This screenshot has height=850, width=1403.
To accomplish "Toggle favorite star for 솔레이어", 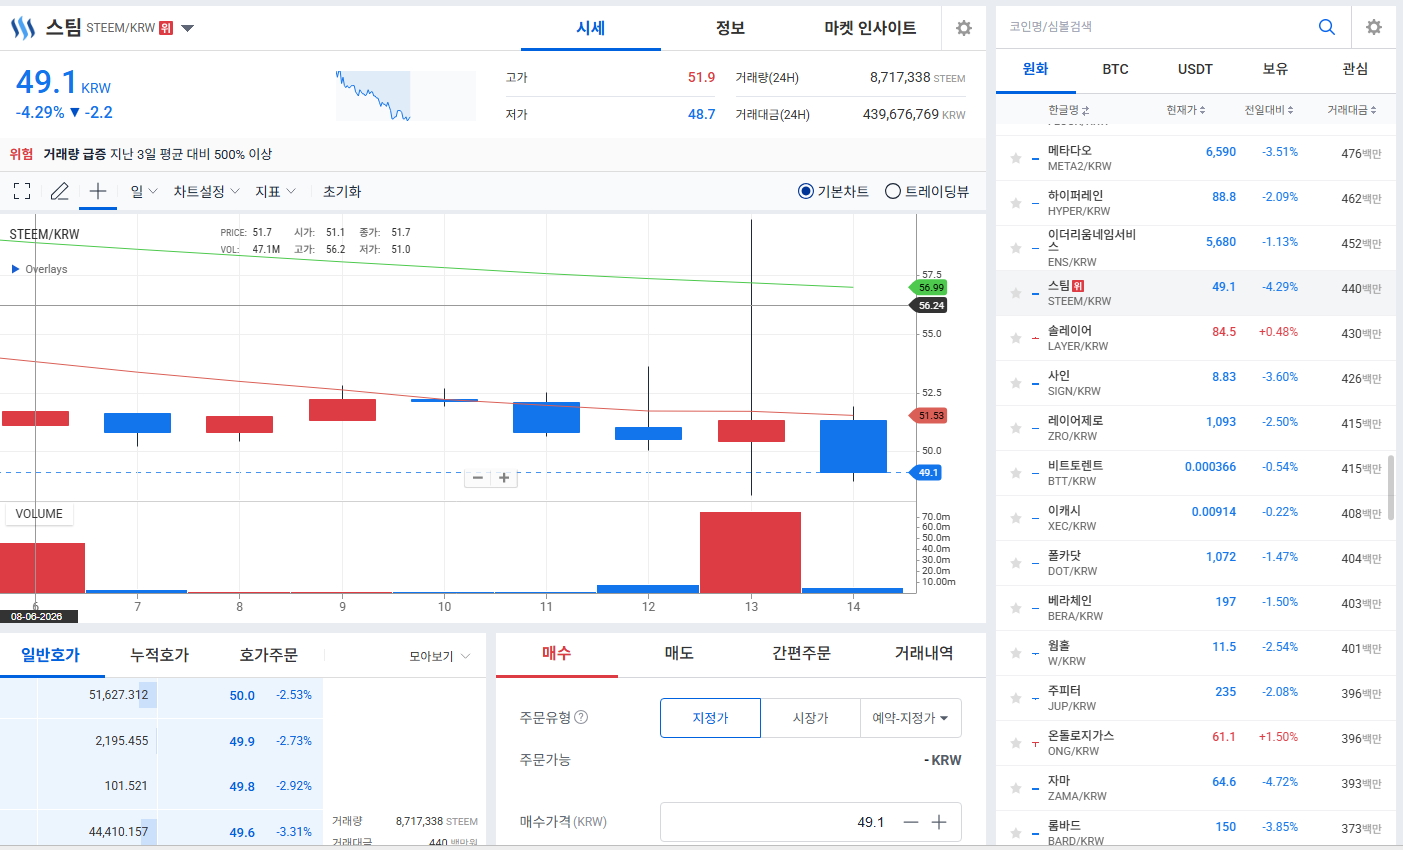I will point(1016,338).
